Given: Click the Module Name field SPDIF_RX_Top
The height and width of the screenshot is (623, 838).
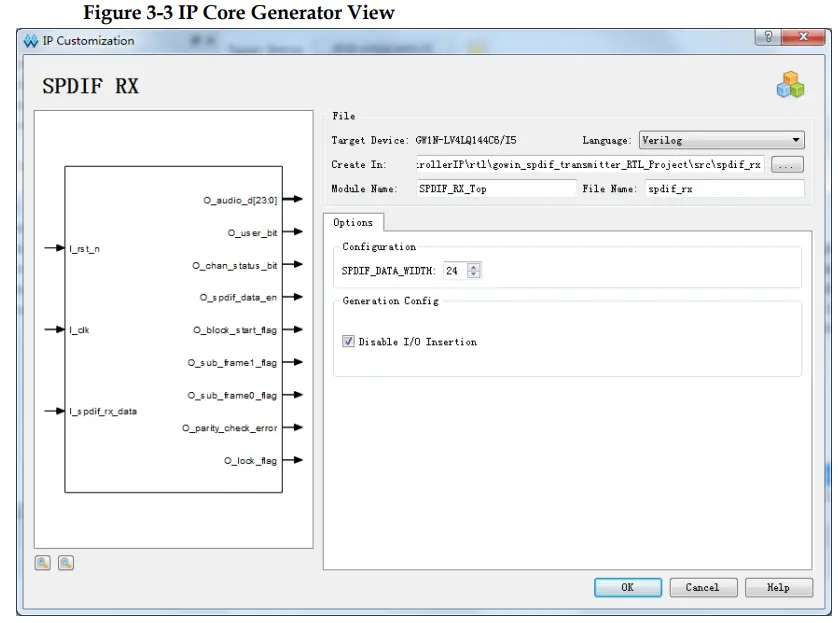Looking at the screenshot, I should [x=496, y=189].
